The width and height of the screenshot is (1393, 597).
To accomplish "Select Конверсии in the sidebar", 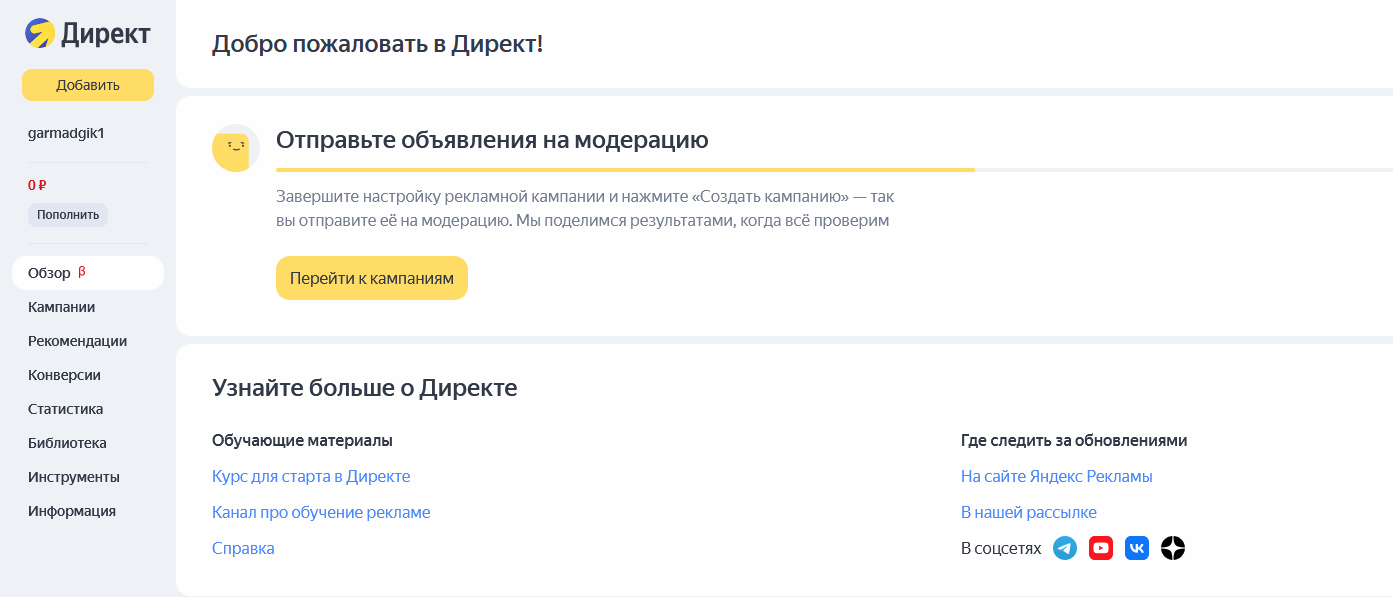I will click(64, 375).
